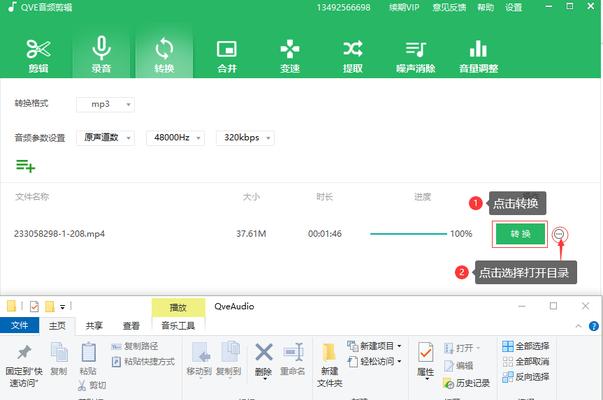Click 新建文件夹 in Explorer ribbon
This screenshot has height=400, width=603.
(330, 365)
